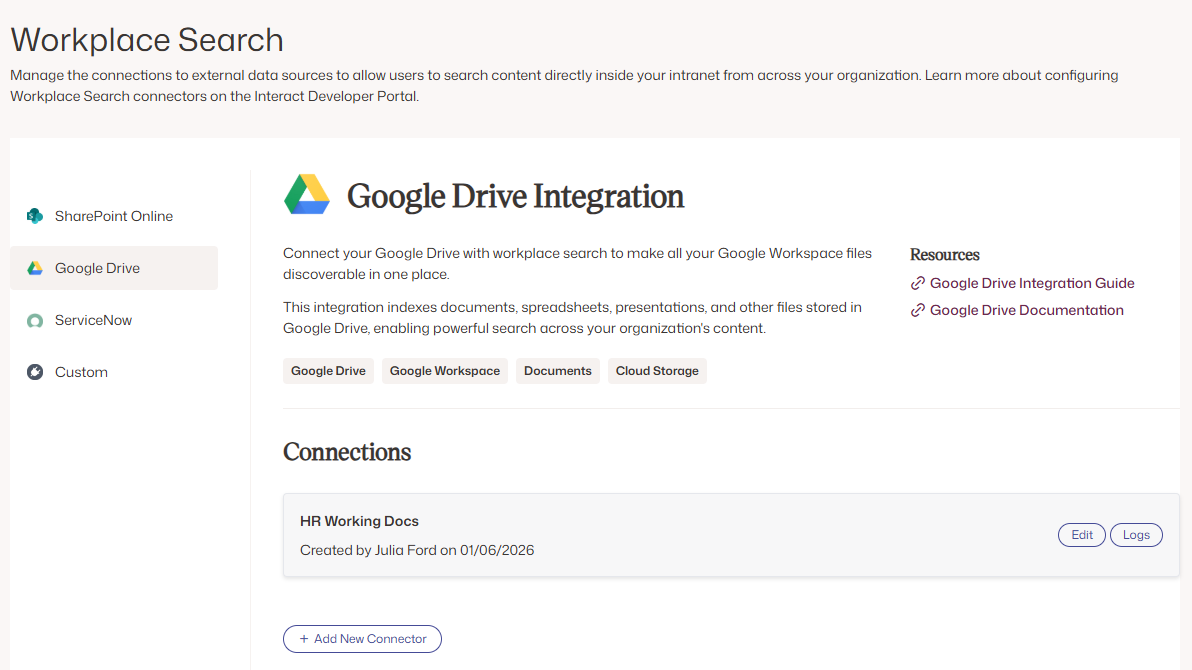Image resolution: width=1192 pixels, height=670 pixels.
Task: Click link icon beside Google Drive Documentation
Action: (x=918, y=310)
